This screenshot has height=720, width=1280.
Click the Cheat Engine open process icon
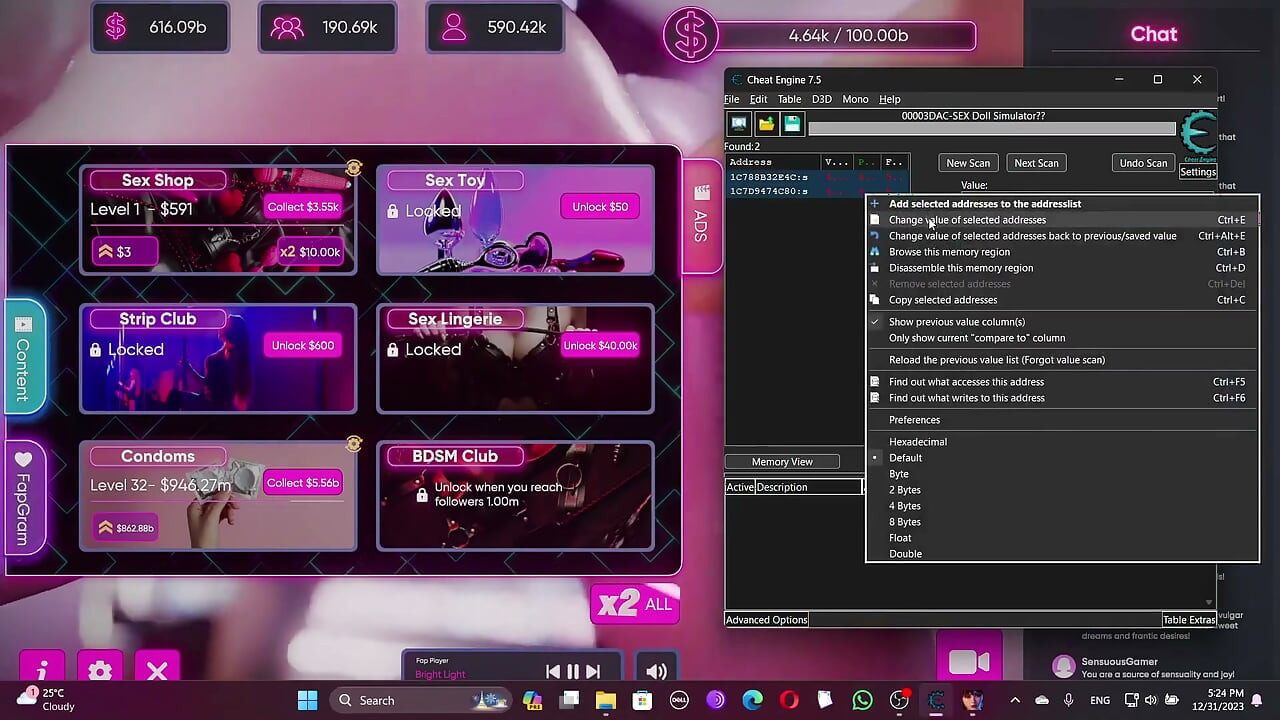pyautogui.click(x=739, y=124)
